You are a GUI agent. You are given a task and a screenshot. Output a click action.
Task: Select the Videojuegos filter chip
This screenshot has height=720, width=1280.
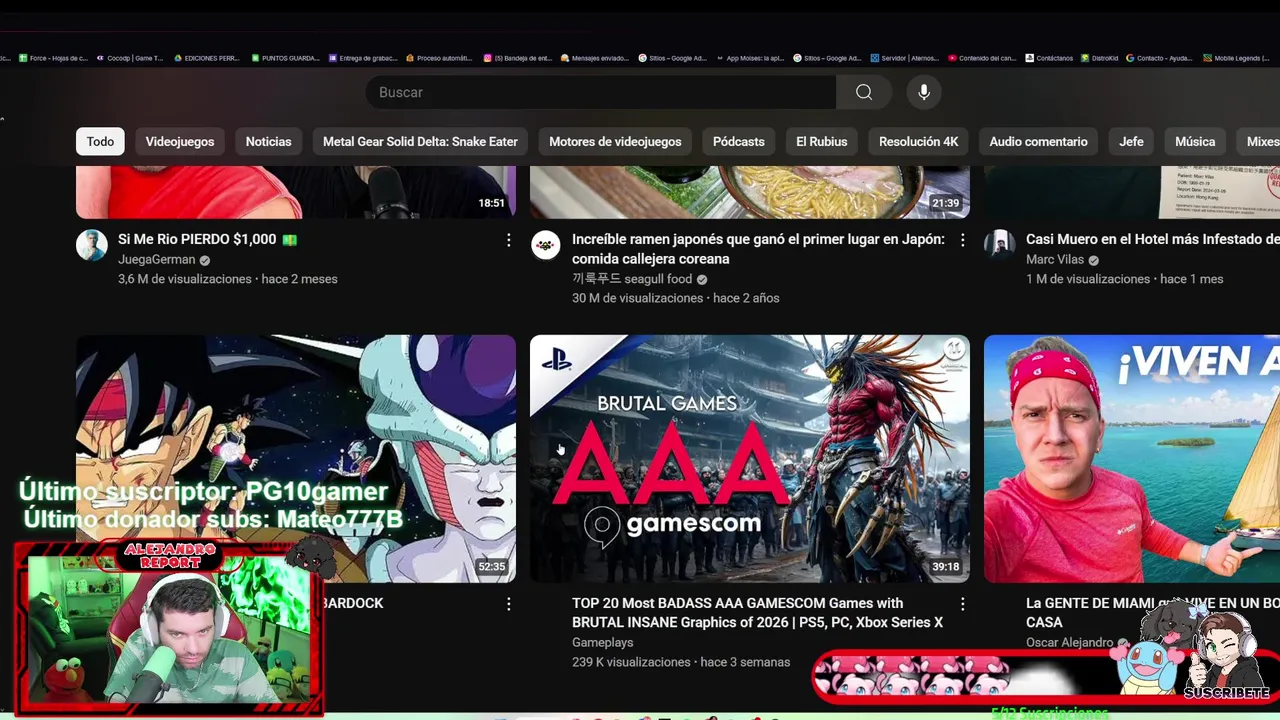click(180, 142)
